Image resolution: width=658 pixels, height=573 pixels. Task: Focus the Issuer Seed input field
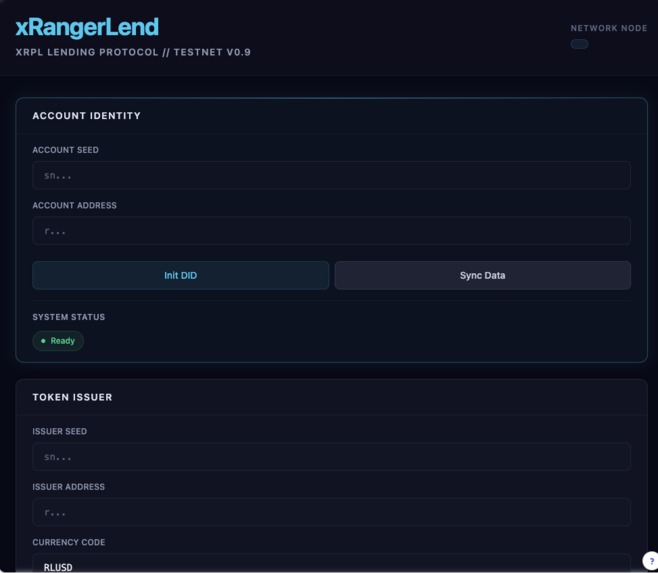[x=332, y=457]
